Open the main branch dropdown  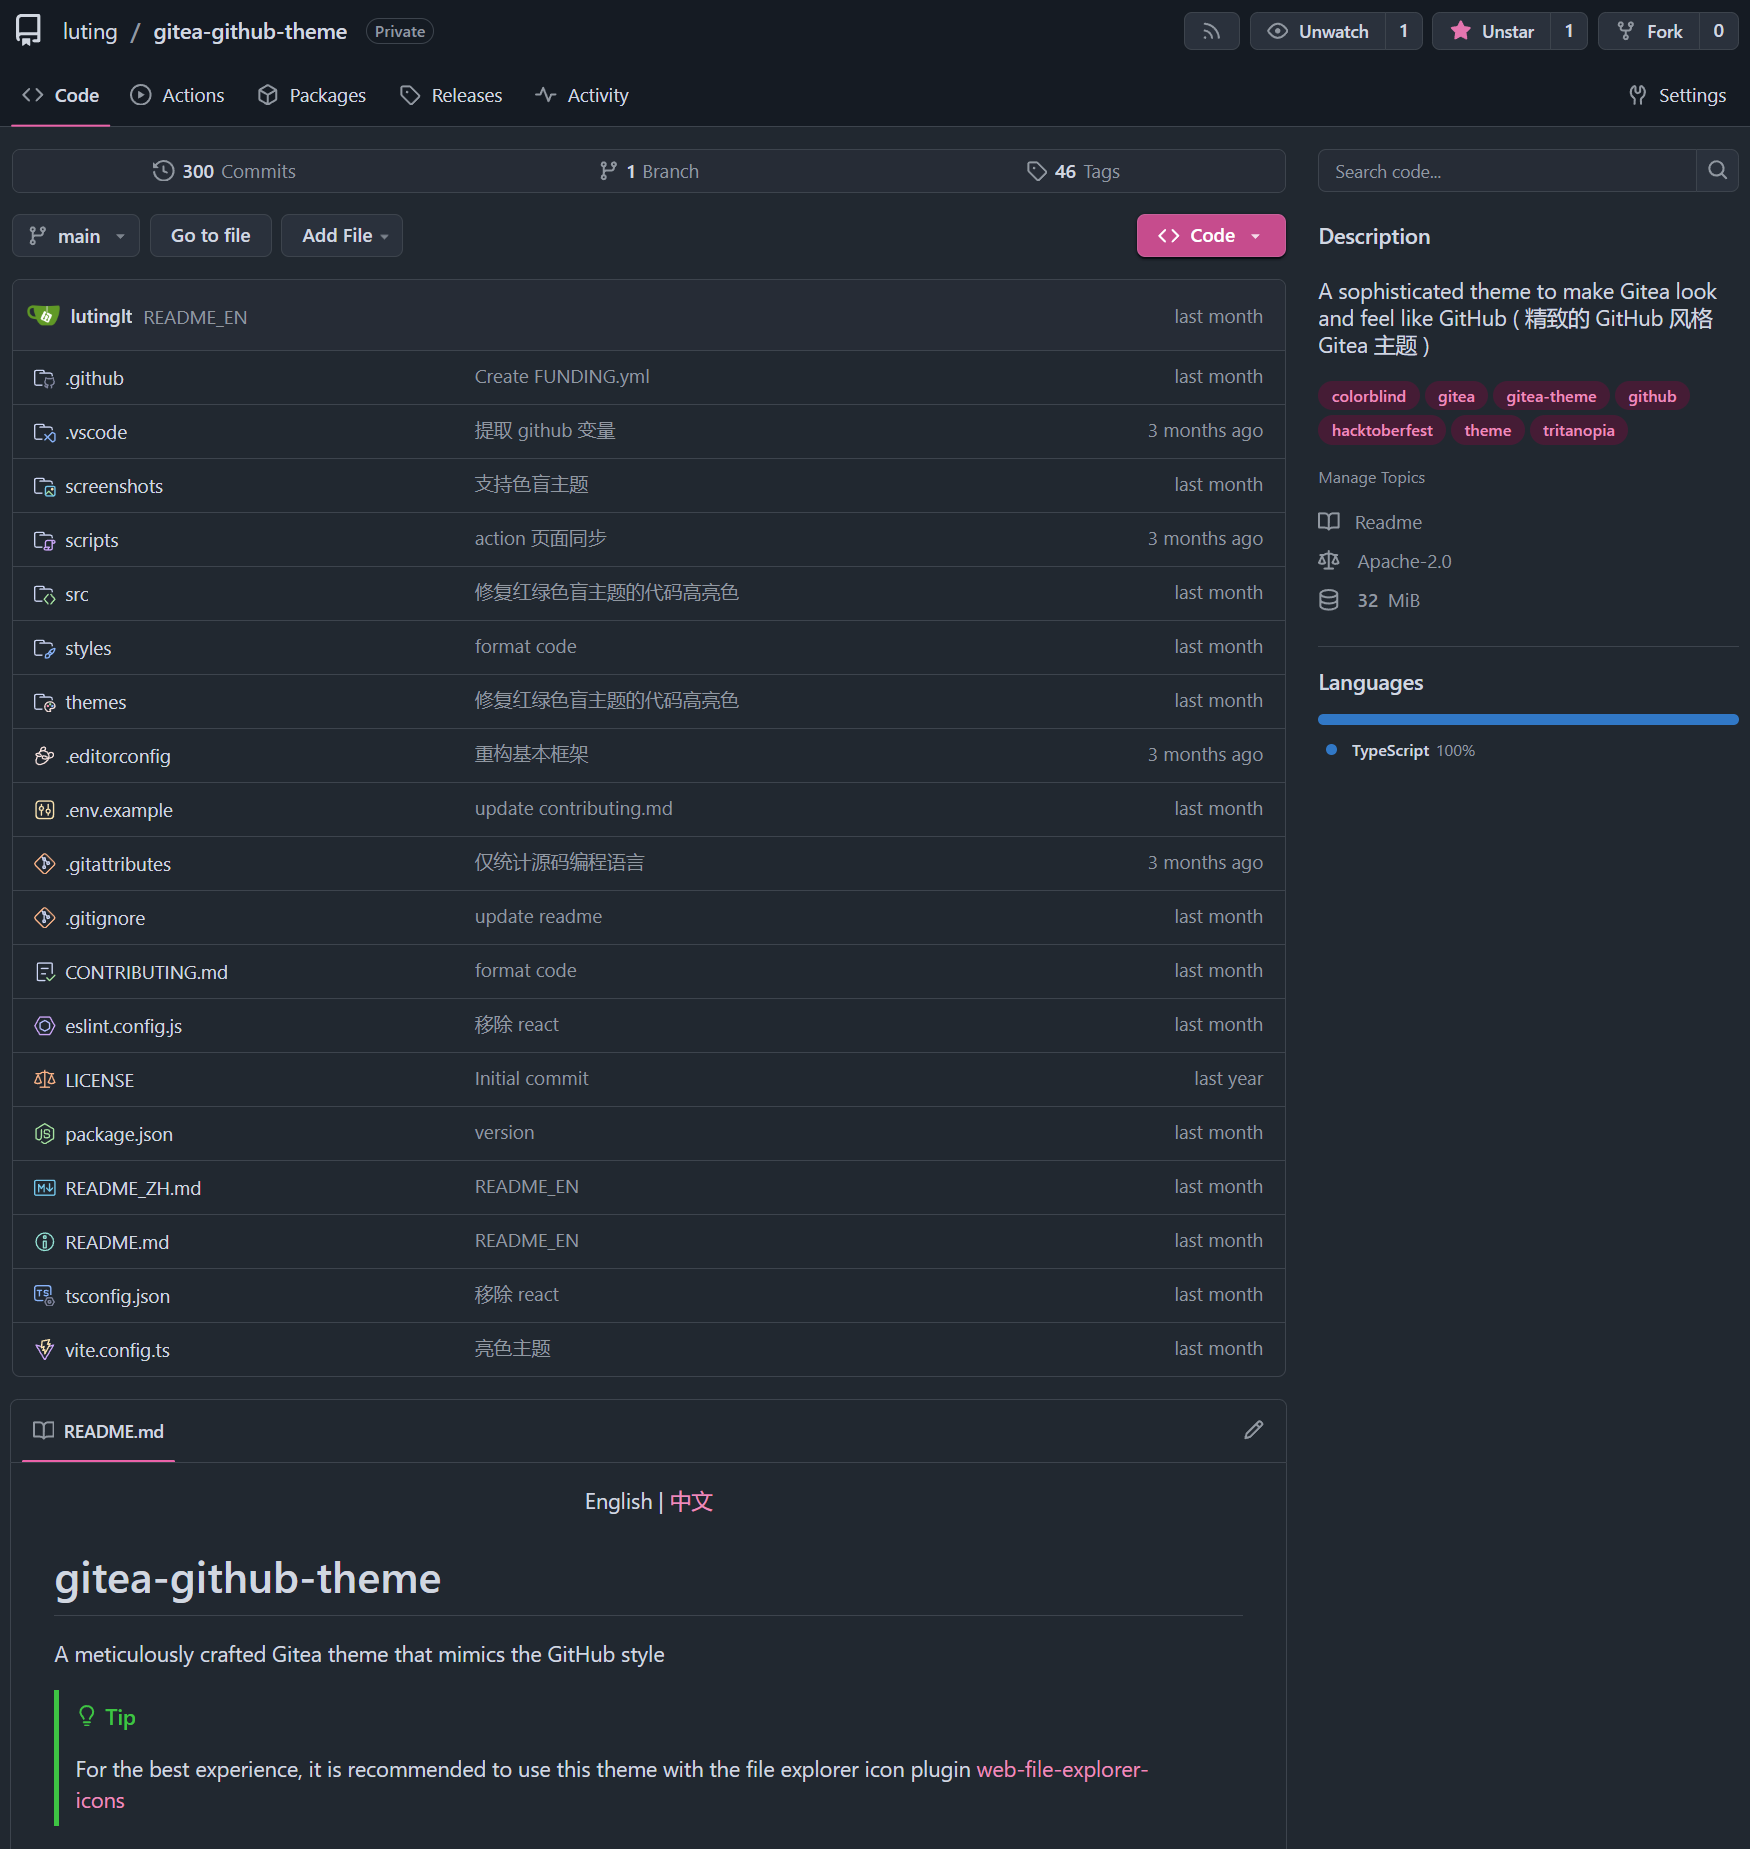tap(76, 236)
